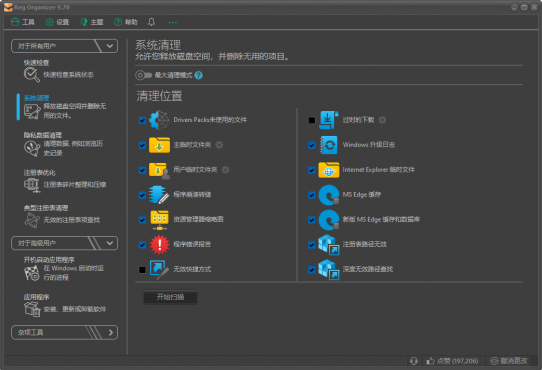
Task: Click the 'Drivers Packs未使用的文件' label
Action: (x=210, y=120)
